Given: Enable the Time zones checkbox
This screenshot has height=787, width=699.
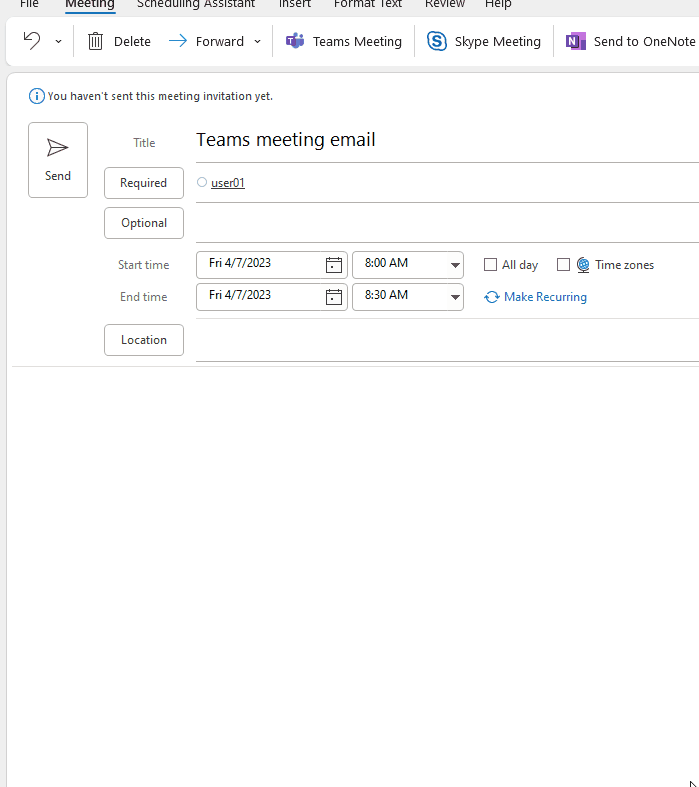Looking at the screenshot, I should (x=564, y=265).
